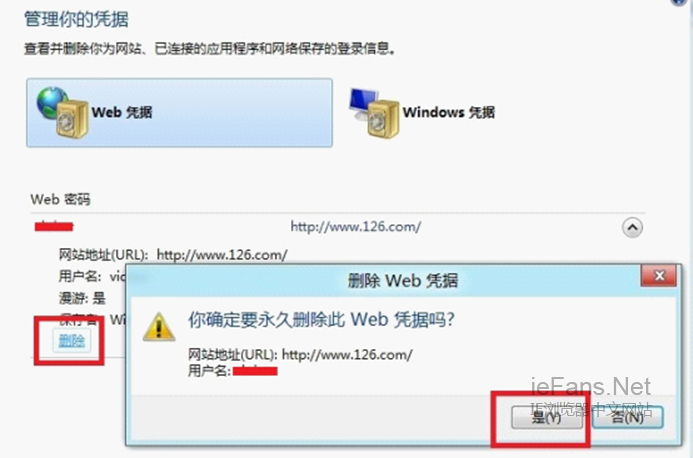The image size is (693, 458).
Task: Select the Web 凭据 tab tile
Action: (x=179, y=113)
